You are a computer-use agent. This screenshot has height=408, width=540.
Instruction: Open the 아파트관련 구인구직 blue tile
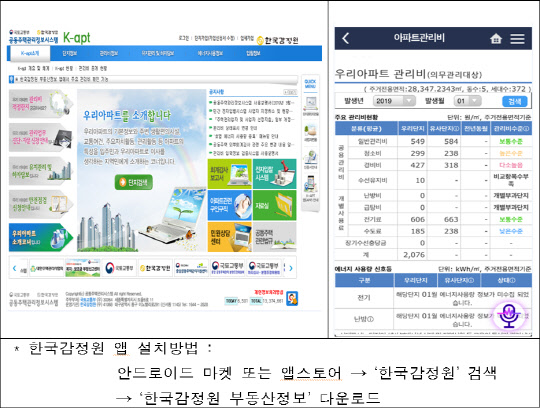pos(230,205)
